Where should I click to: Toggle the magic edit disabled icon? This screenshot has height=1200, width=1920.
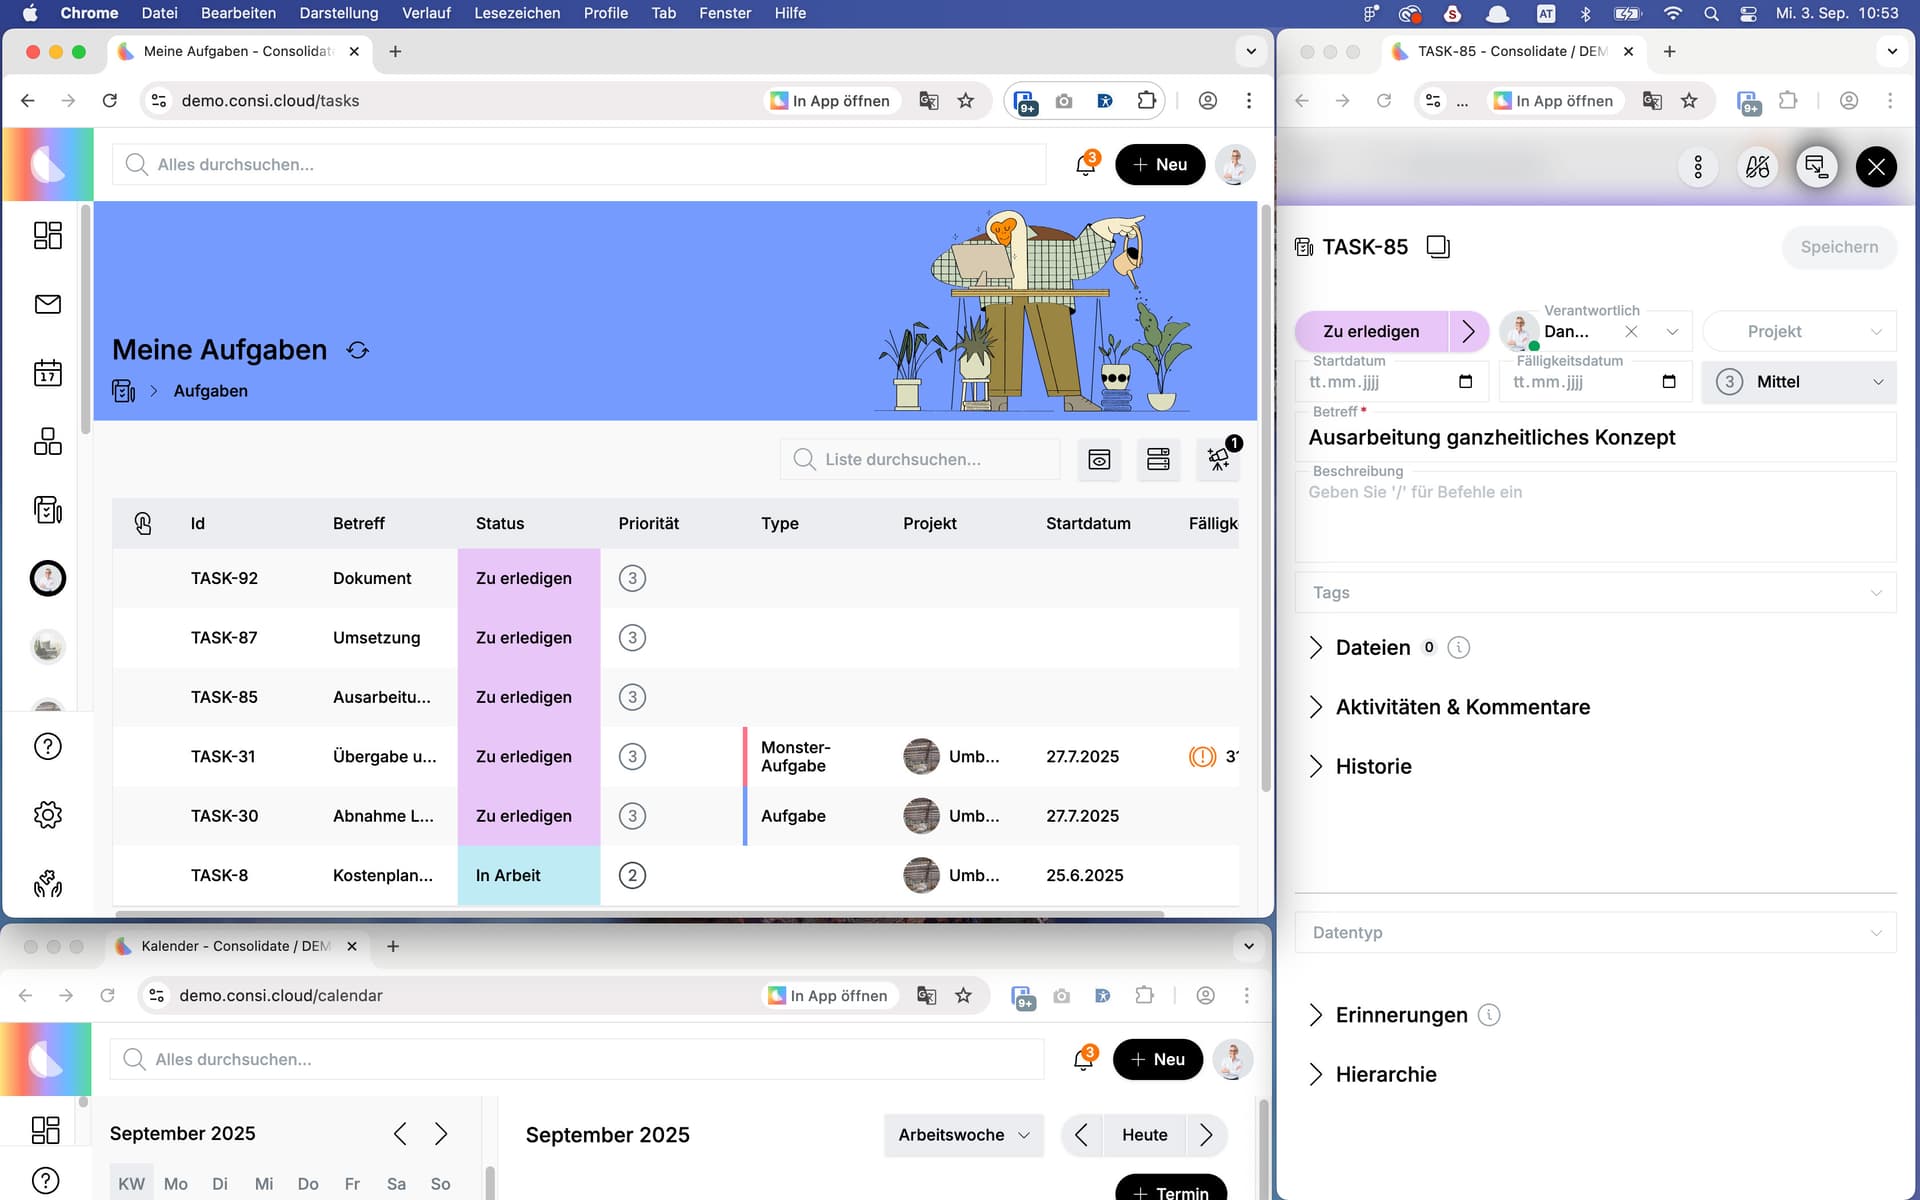click(1757, 167)
